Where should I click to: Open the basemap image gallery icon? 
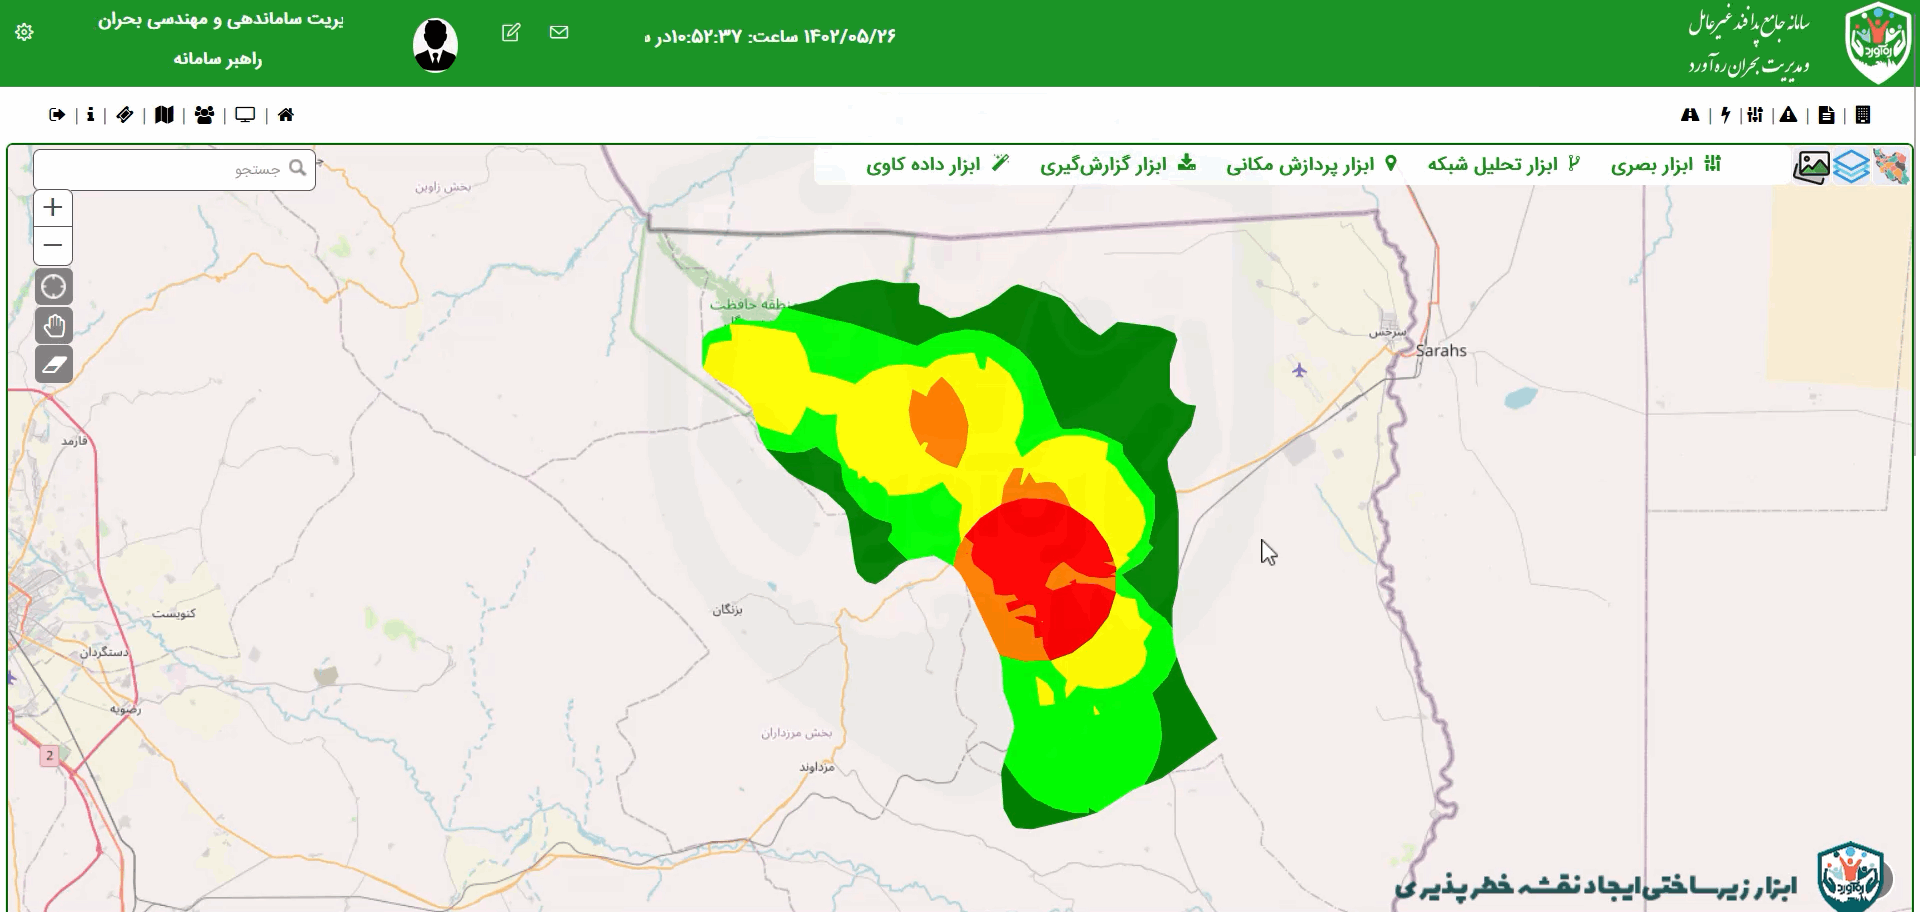[1811, 167]
